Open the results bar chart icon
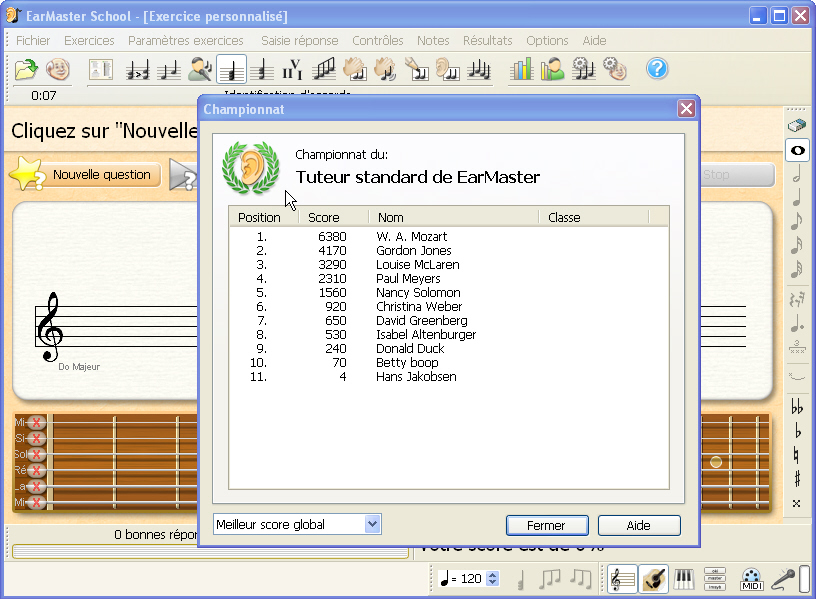The image size is (816, 599). click(521, 70)
